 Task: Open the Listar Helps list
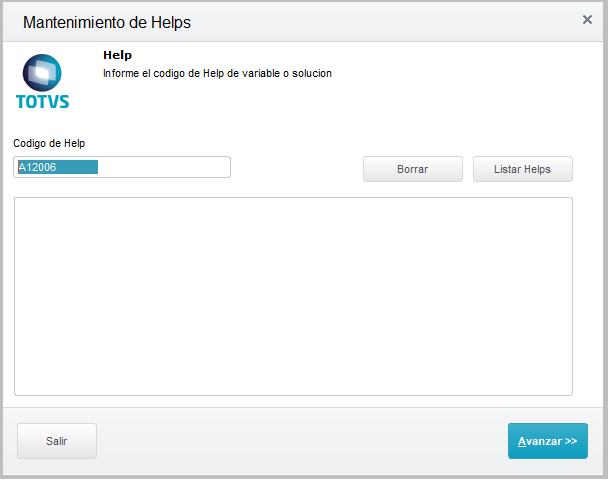[522, 169]
